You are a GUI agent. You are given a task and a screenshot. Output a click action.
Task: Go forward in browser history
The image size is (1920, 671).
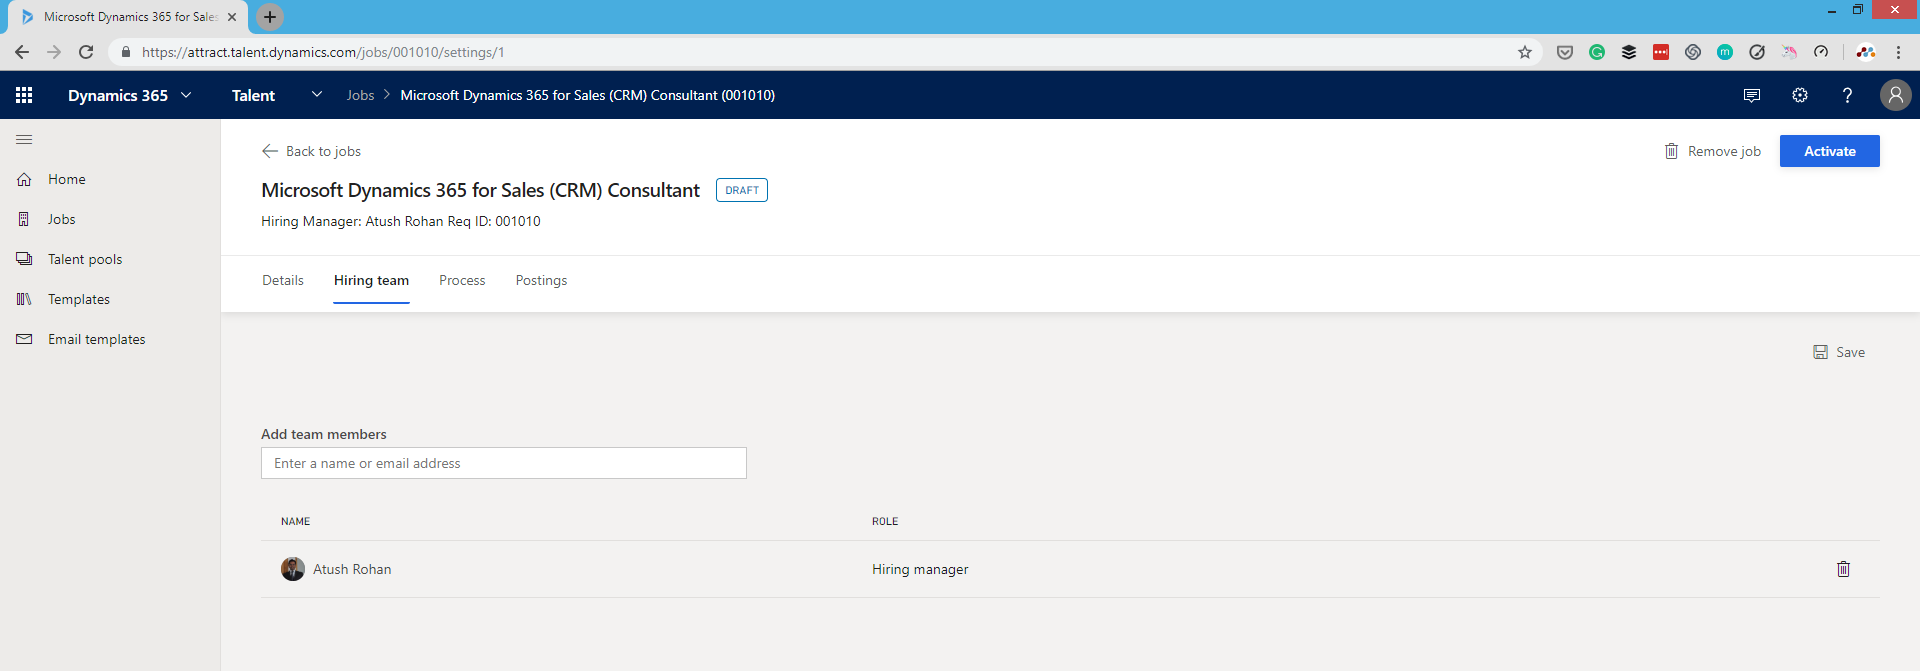point(54,52)
